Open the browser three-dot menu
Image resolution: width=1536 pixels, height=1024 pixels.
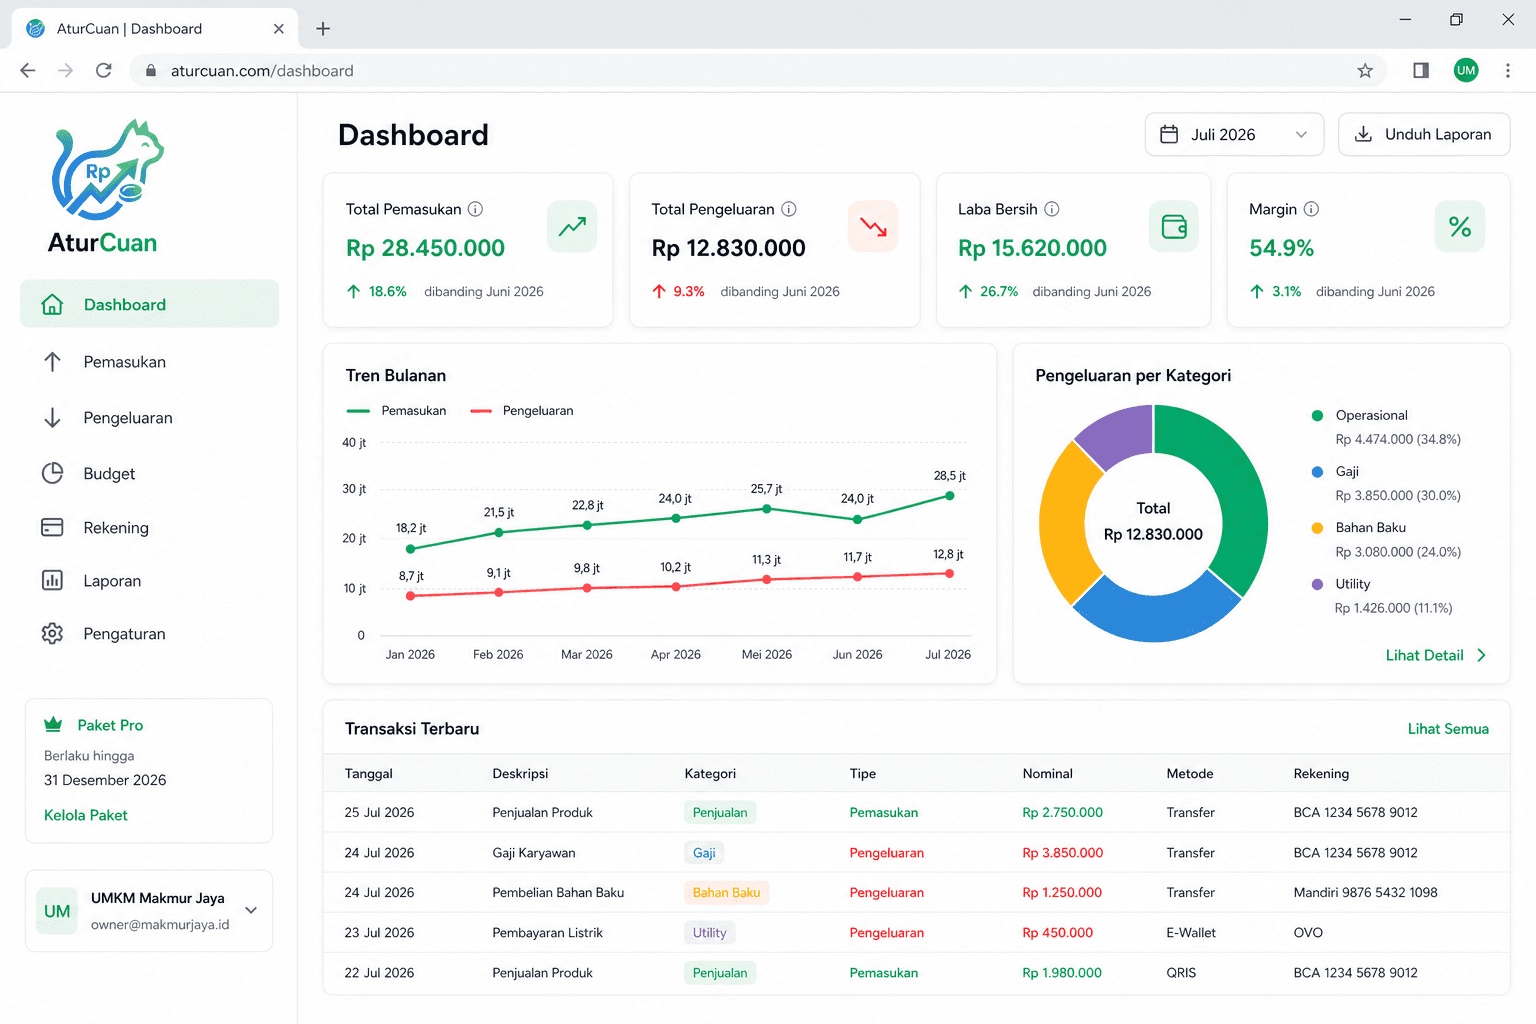1508,70
